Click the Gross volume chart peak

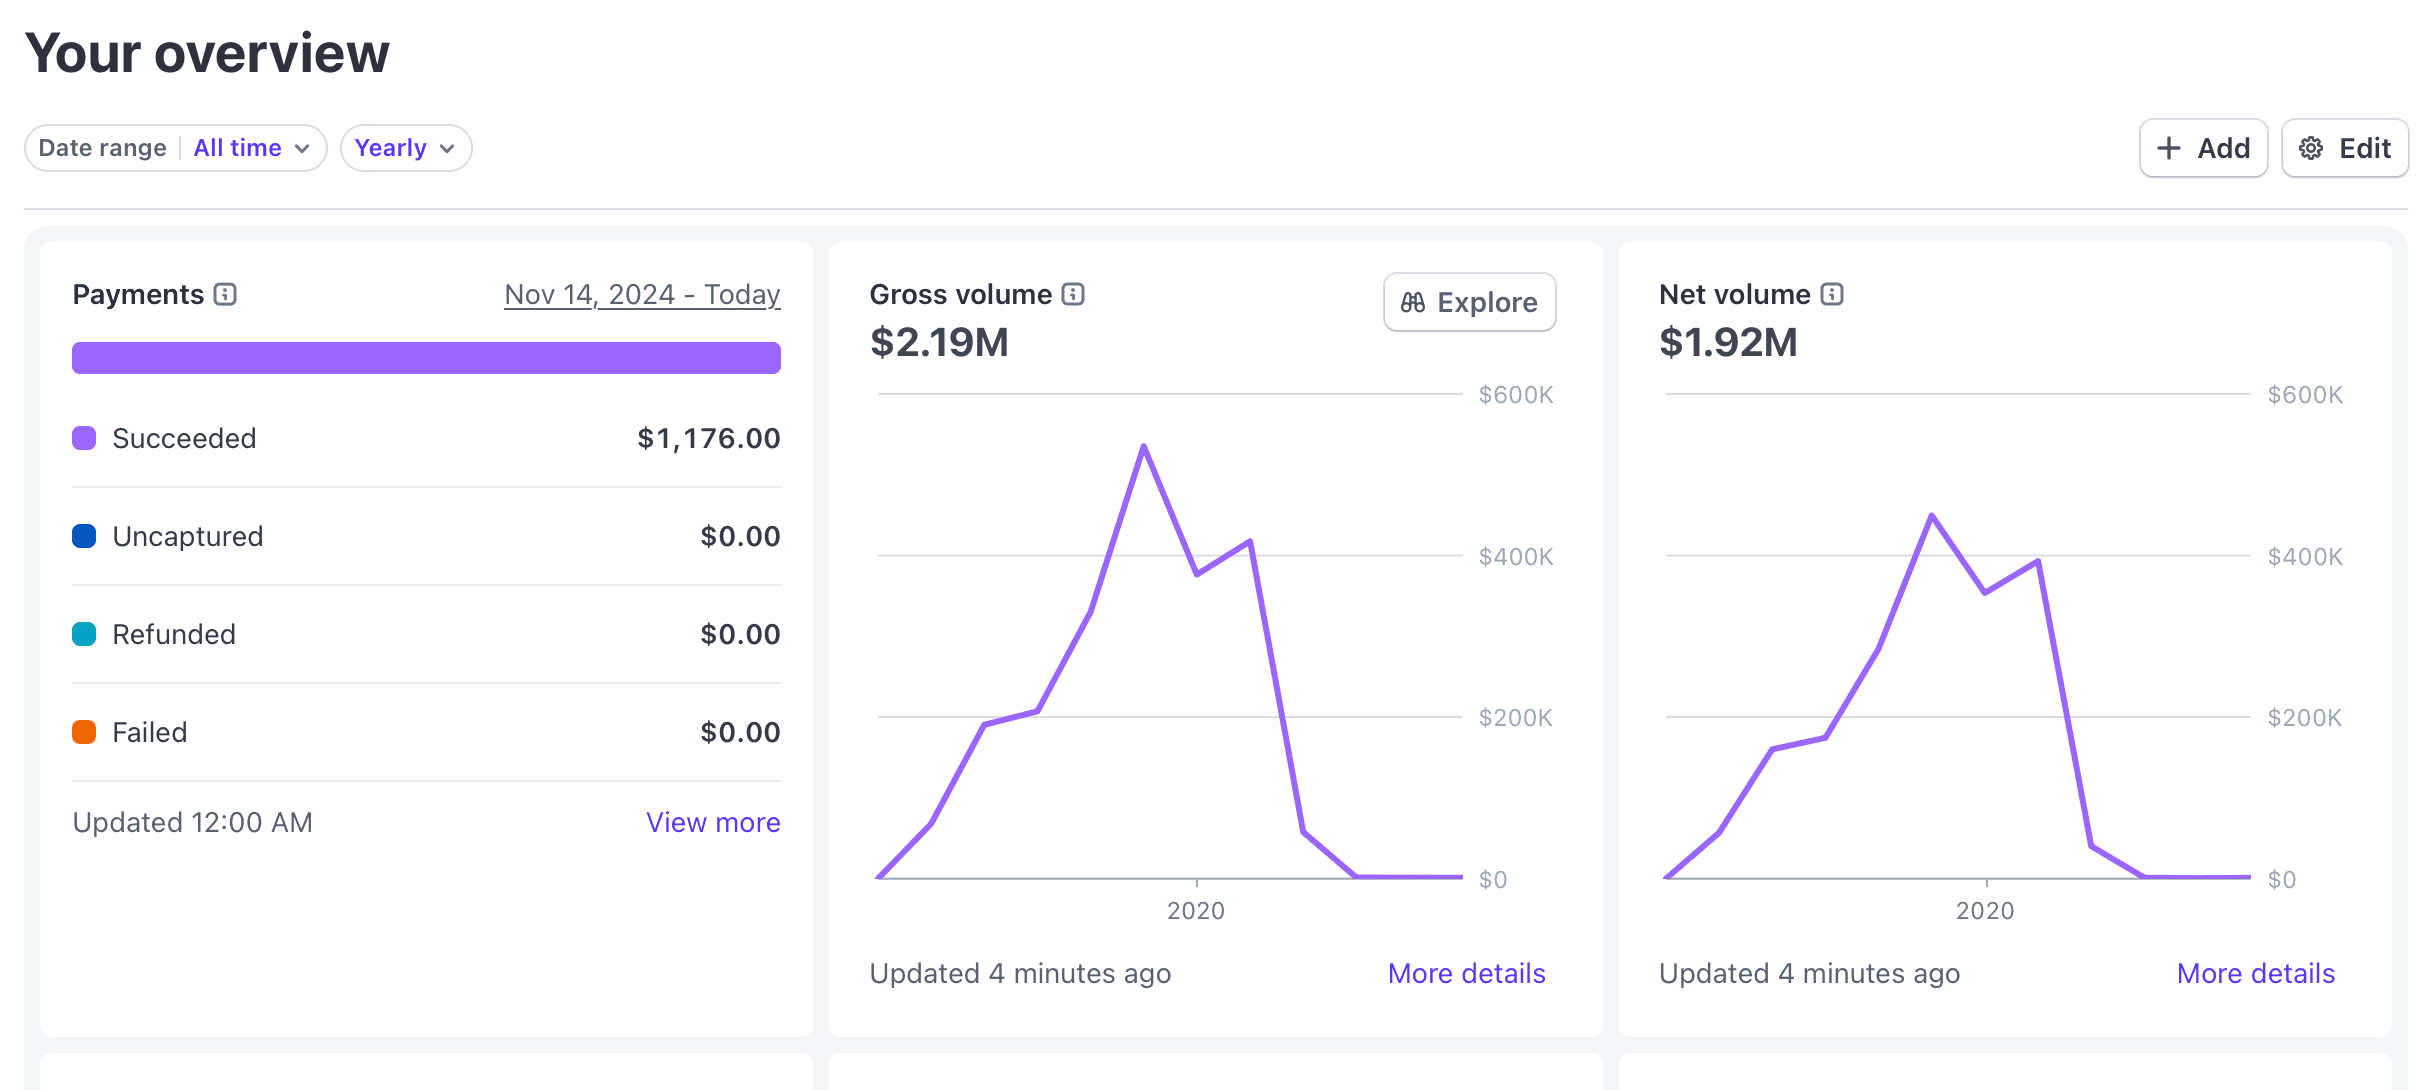click(x=1143, y=446)
